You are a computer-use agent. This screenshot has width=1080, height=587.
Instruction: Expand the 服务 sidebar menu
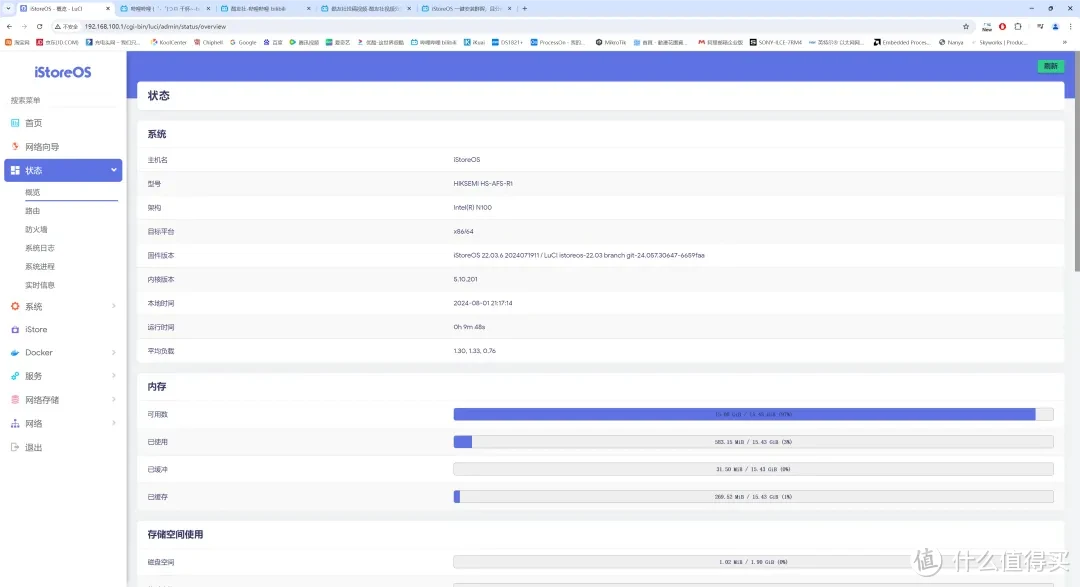[114, 376]
